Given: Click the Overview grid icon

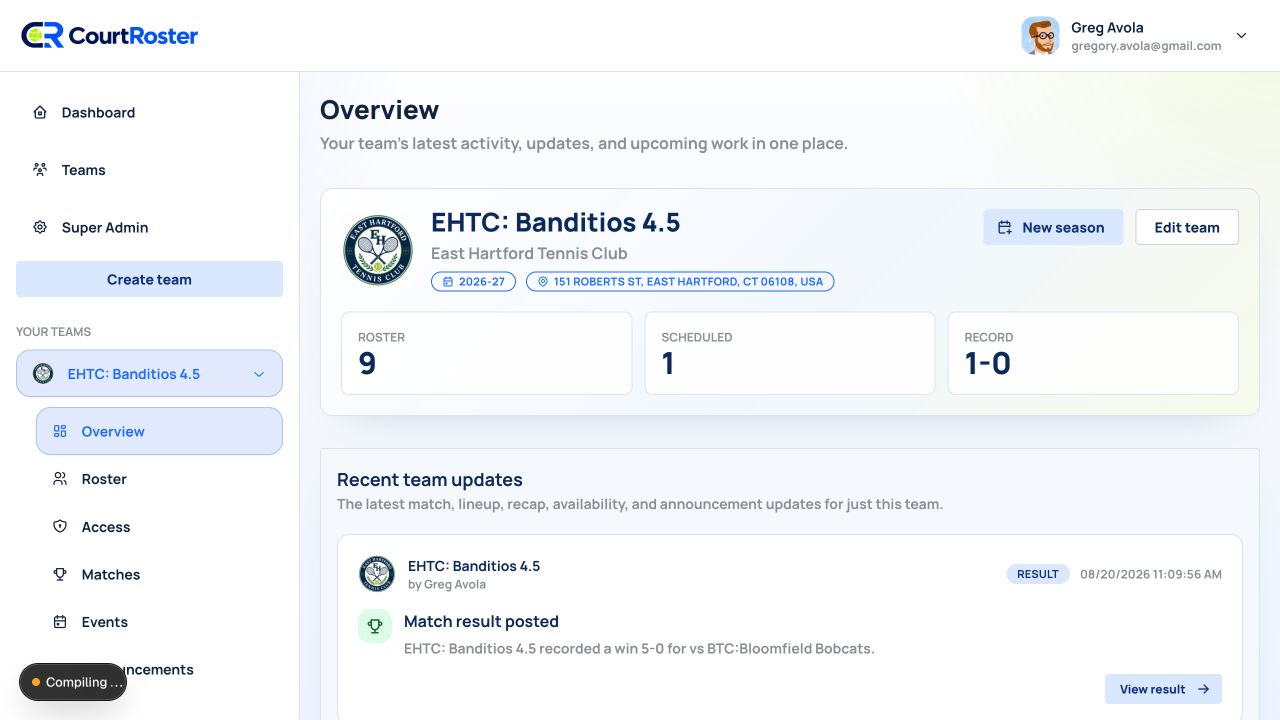Looking at the screenshot, I should click(60, 432).
